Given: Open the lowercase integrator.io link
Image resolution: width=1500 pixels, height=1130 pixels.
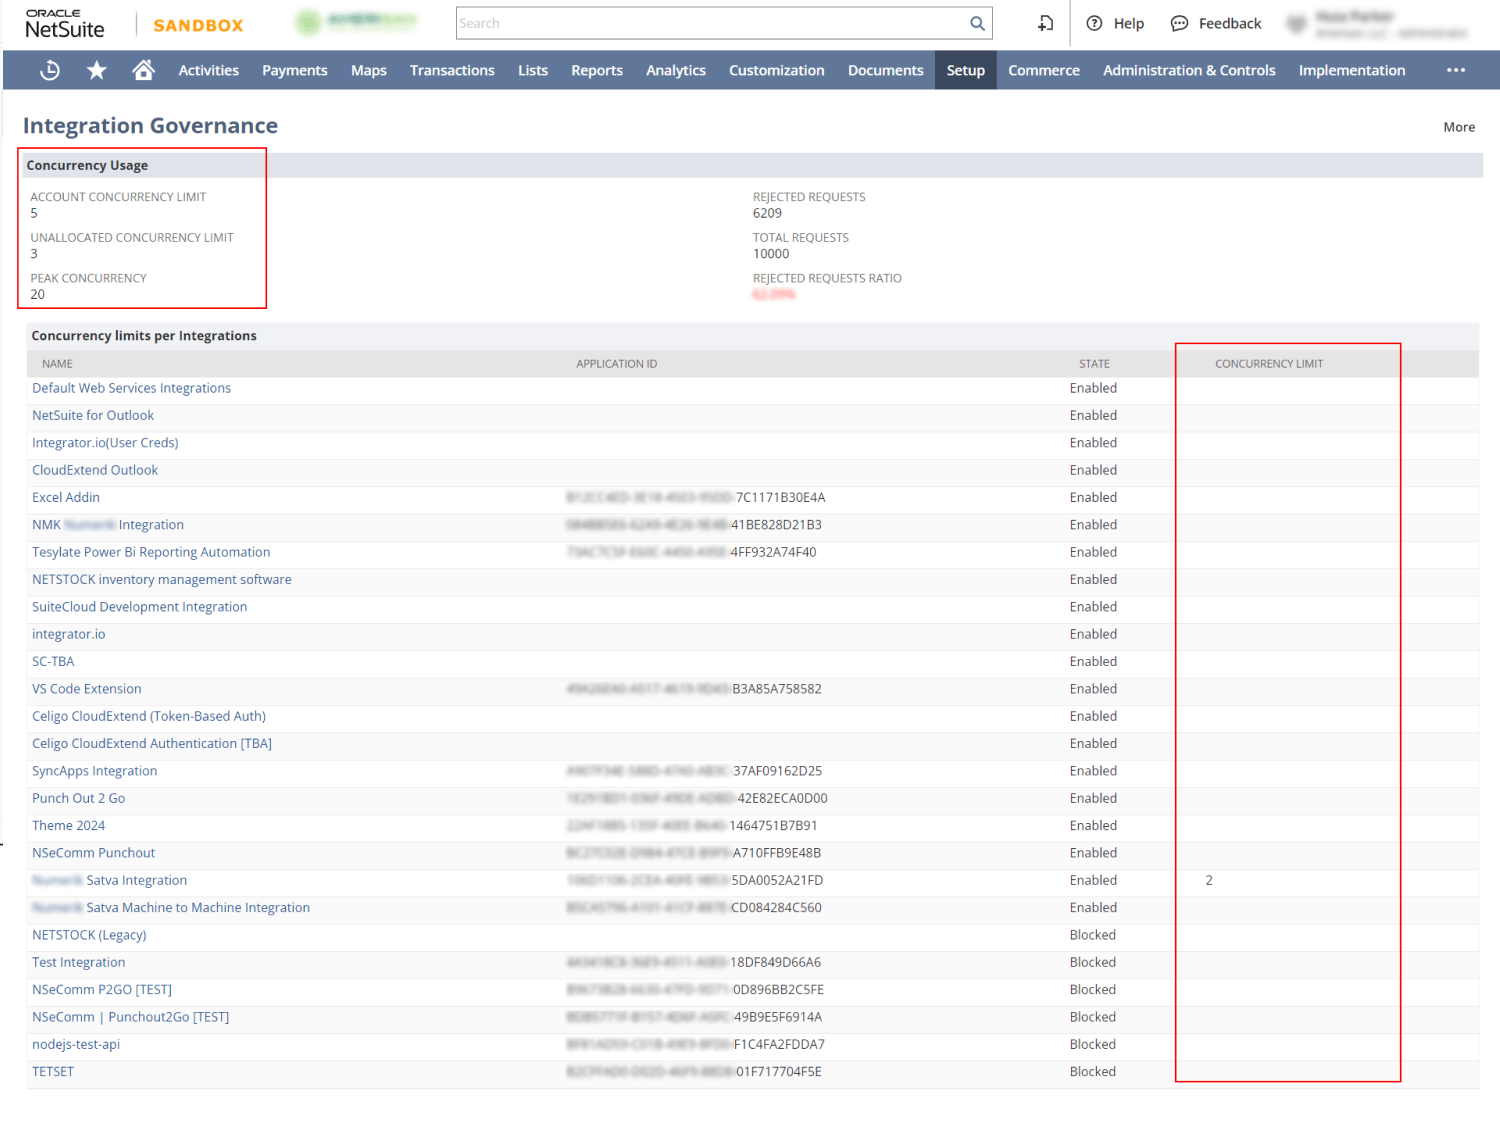Looking at the screenshot, I should pyautogui.click(x=68, y=634).
